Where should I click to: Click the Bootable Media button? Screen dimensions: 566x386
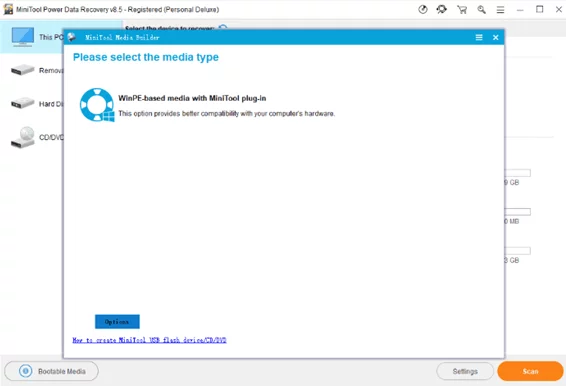pos(51,371)
